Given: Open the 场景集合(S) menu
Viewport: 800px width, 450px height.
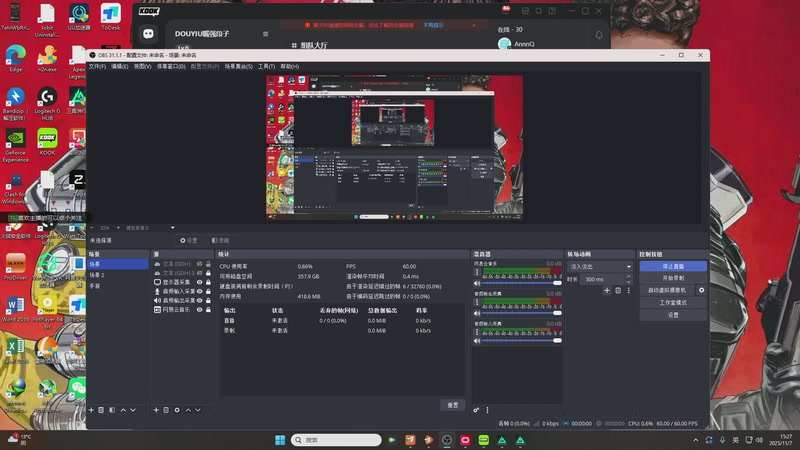Looking at the screenshot, I should (x=239, y=66).
